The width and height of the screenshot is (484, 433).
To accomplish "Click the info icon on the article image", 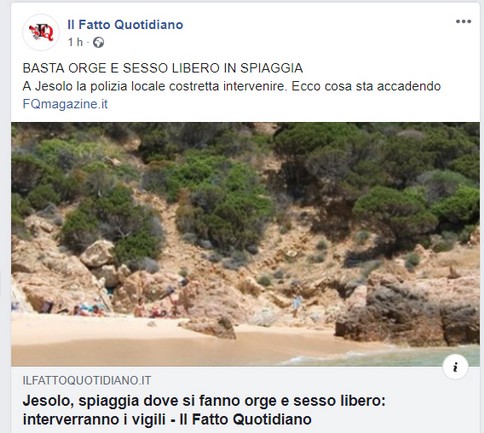I will [x=455, y=367].
